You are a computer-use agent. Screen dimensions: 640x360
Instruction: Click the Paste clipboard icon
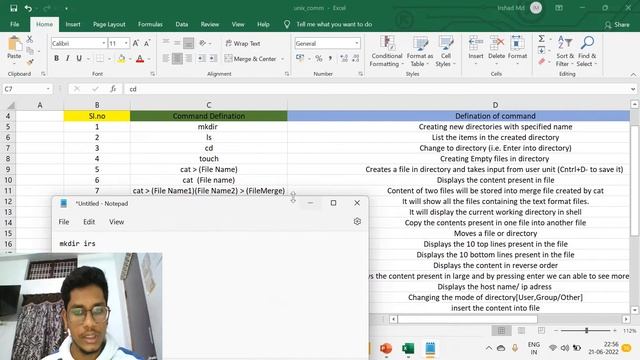point(14,44)
